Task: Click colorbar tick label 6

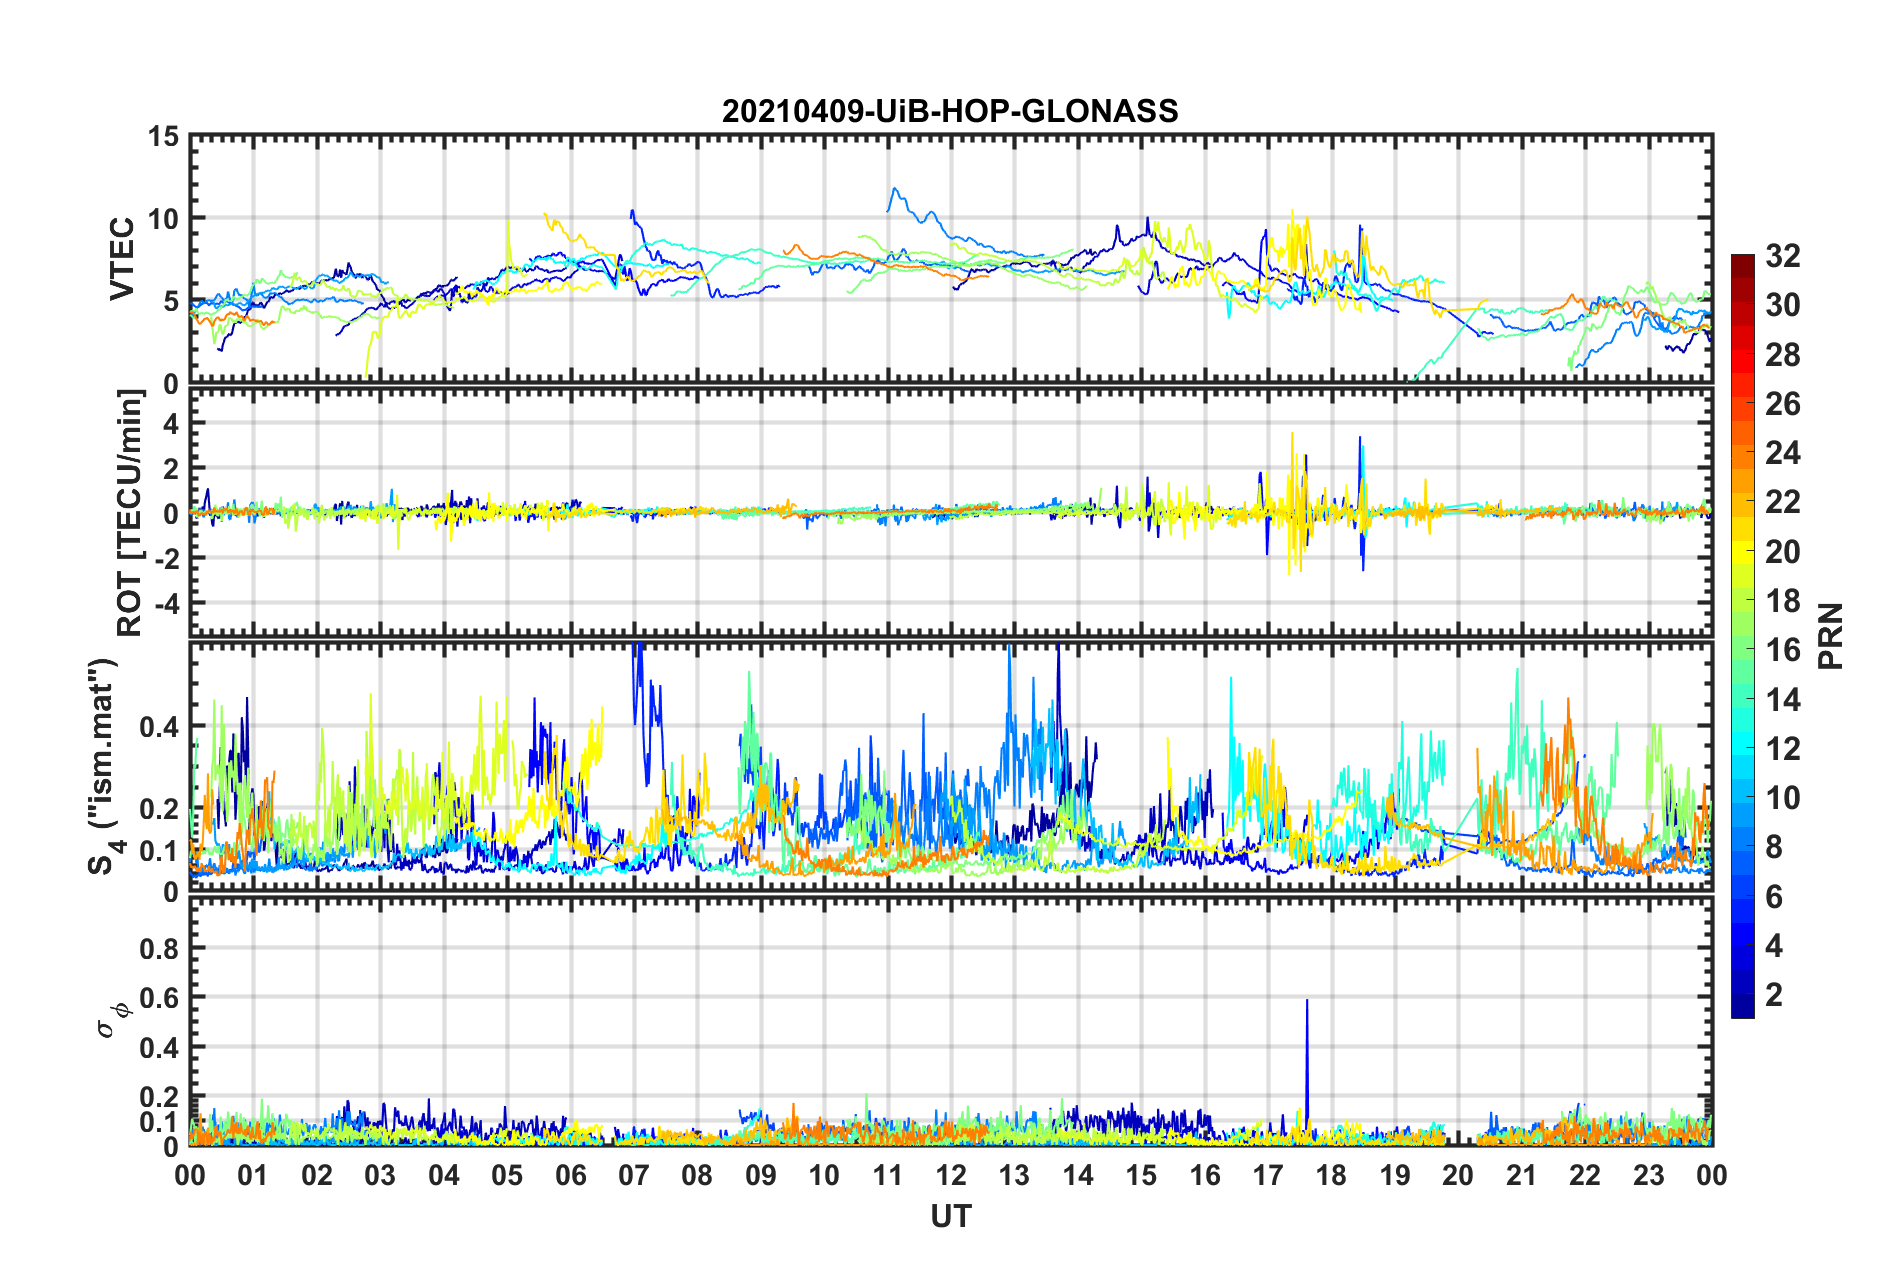Action: [x=1773, y=897]
